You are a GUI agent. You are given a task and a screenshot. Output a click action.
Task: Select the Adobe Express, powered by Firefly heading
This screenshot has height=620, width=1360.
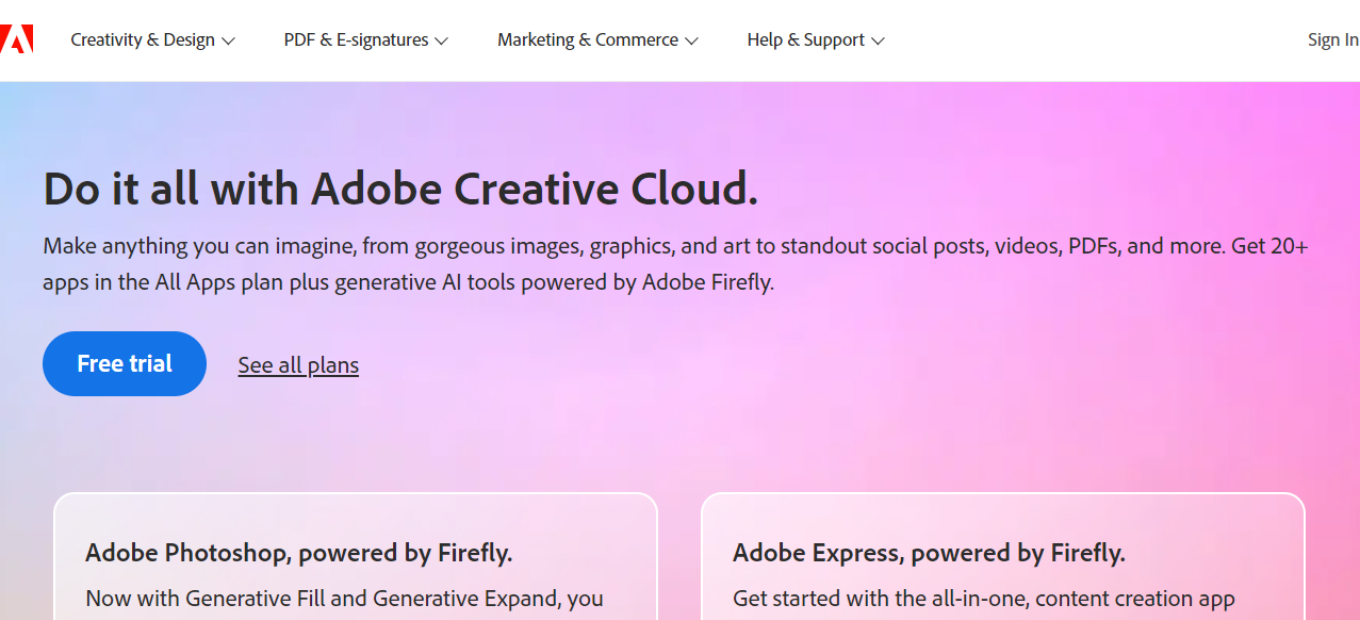[x=929, y=552]
